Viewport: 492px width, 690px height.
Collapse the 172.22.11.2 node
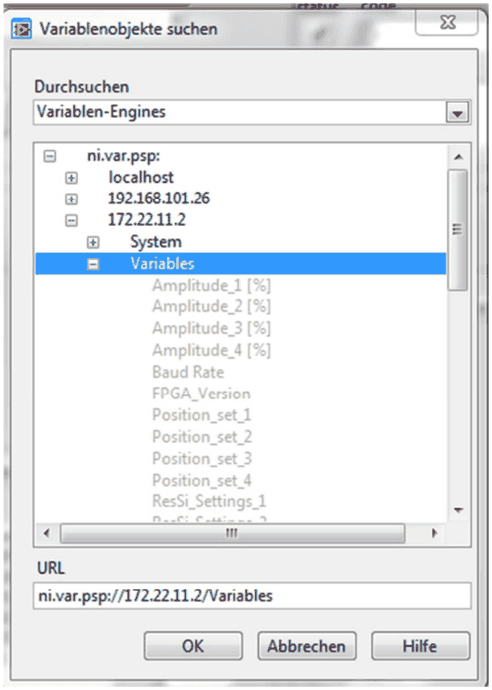(71, 220)
